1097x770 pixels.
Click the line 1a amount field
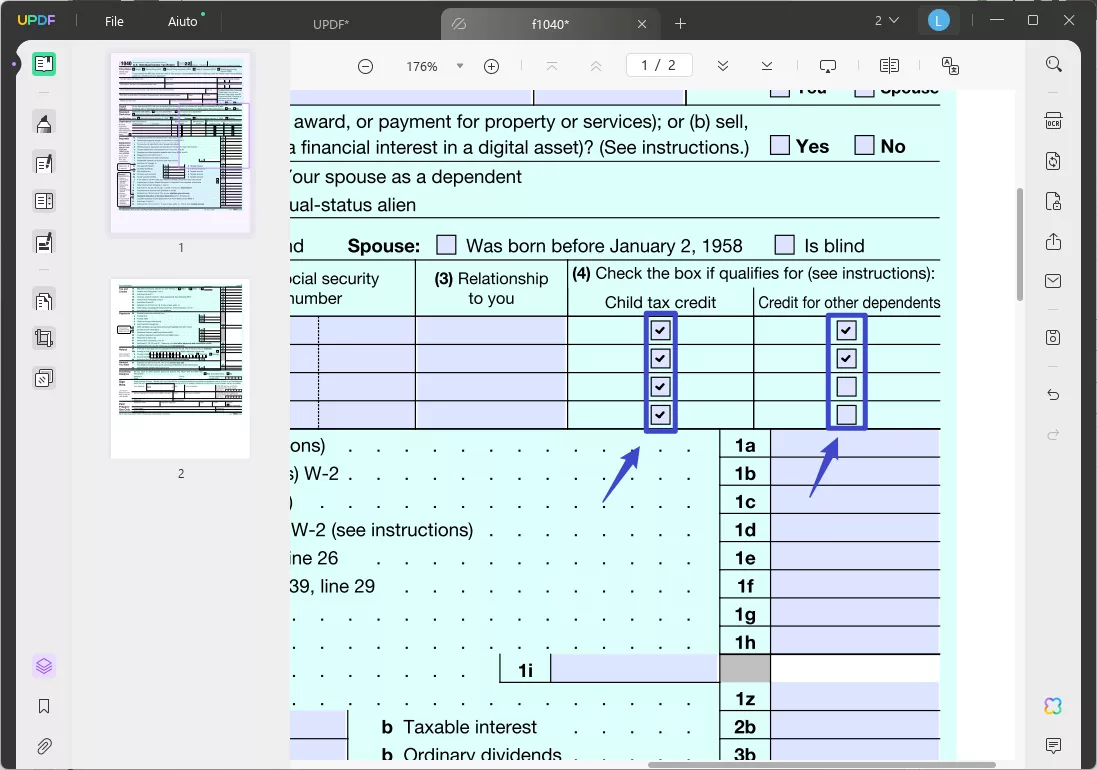coord(855,445)
